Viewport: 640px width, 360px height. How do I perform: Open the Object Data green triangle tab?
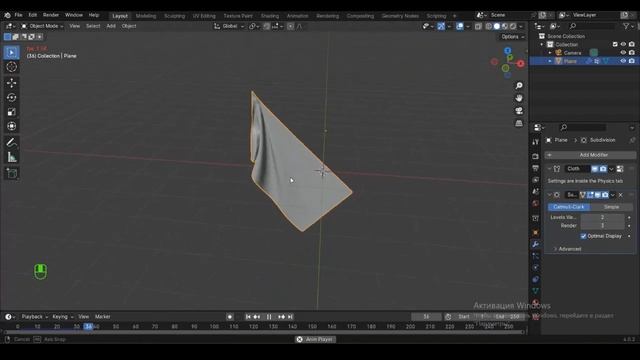[536, 291]
